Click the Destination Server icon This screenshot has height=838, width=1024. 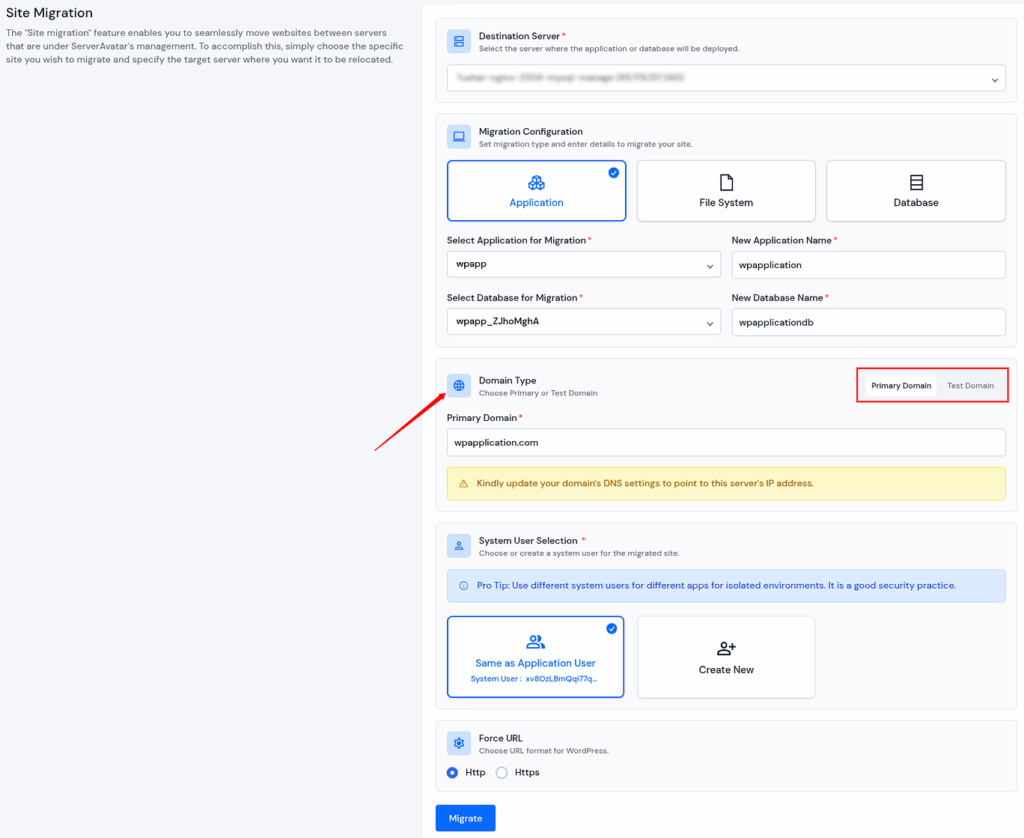click(x=459, y=41)
